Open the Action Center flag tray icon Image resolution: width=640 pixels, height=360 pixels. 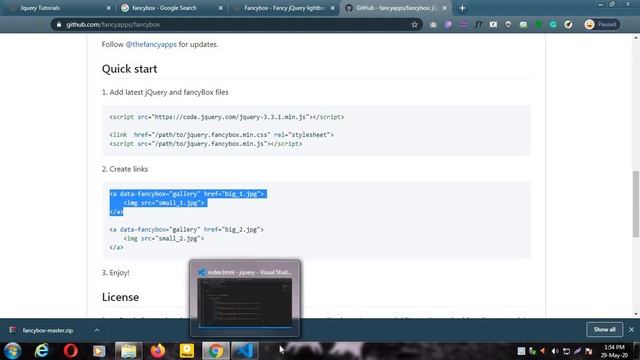[x=589, y=351]
